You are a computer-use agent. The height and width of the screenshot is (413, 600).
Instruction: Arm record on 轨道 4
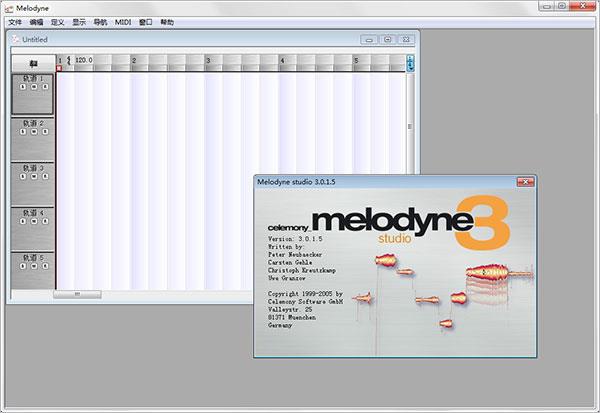point(45,221)
